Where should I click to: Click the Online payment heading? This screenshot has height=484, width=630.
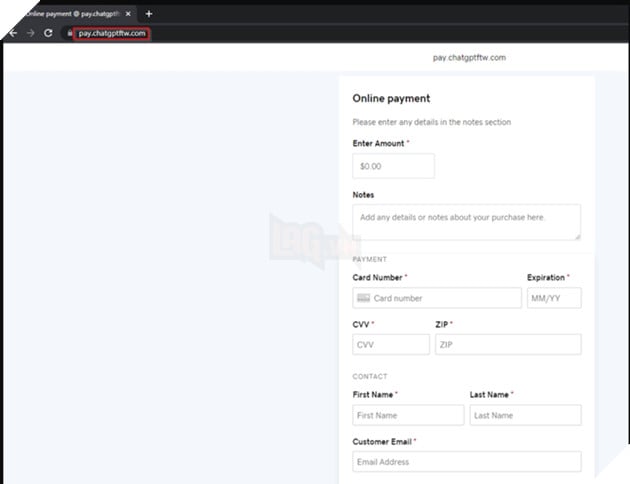(x=391, y=98)
